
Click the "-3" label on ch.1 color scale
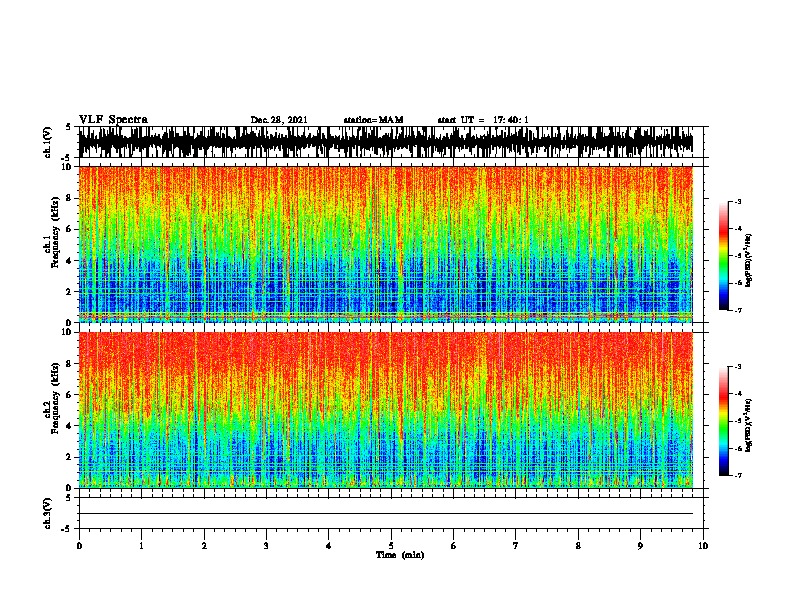pyautogui.click(x=738, y=202)
